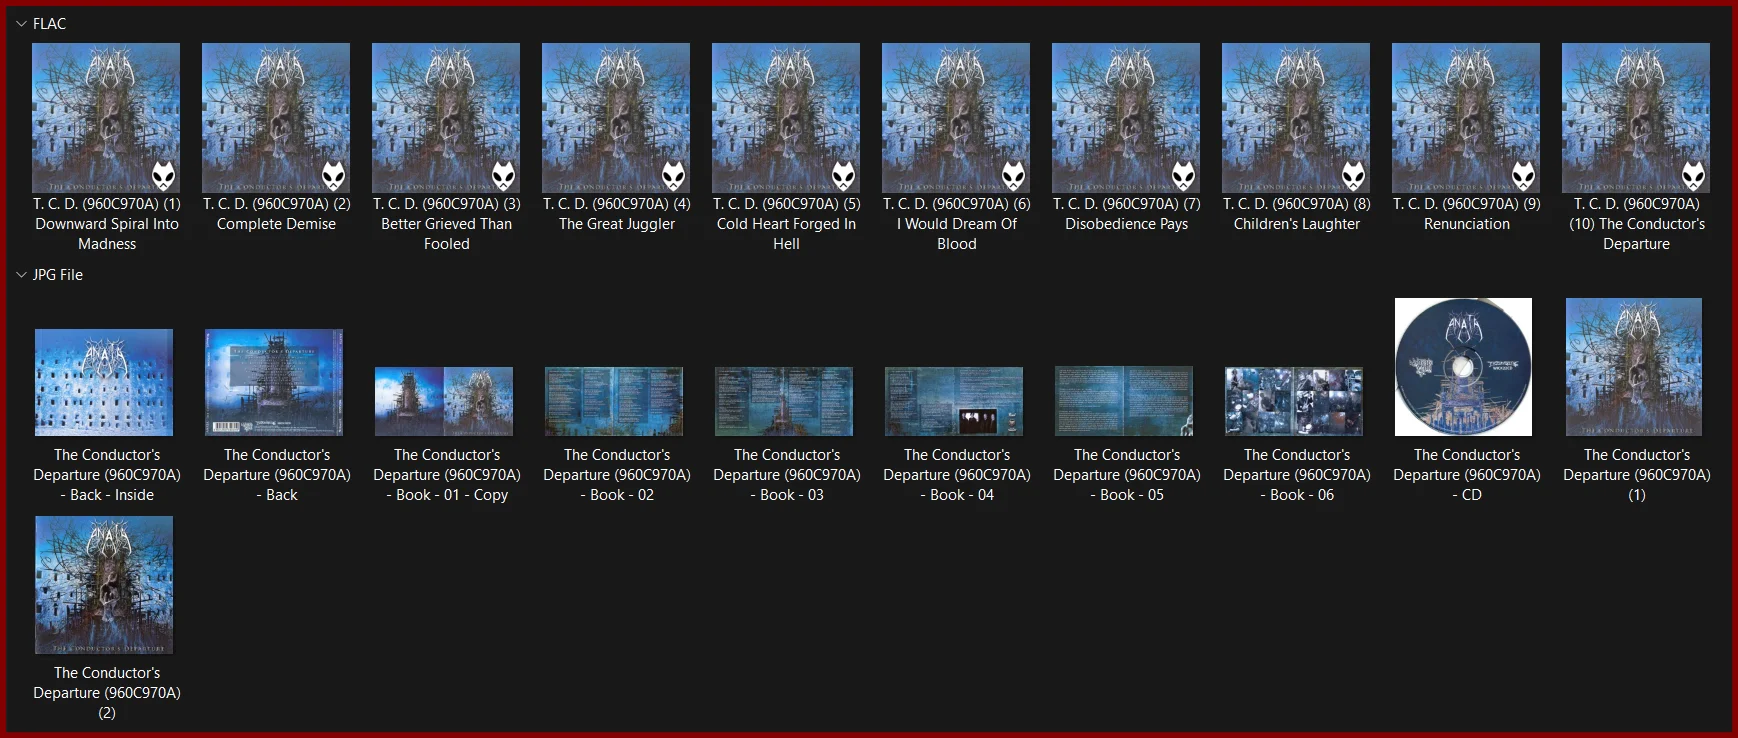Viewport: 1738px width, 738px height.
Task: Collapse the JPG File group chevron
Action: pyautogui.click(x=21, y=275)
